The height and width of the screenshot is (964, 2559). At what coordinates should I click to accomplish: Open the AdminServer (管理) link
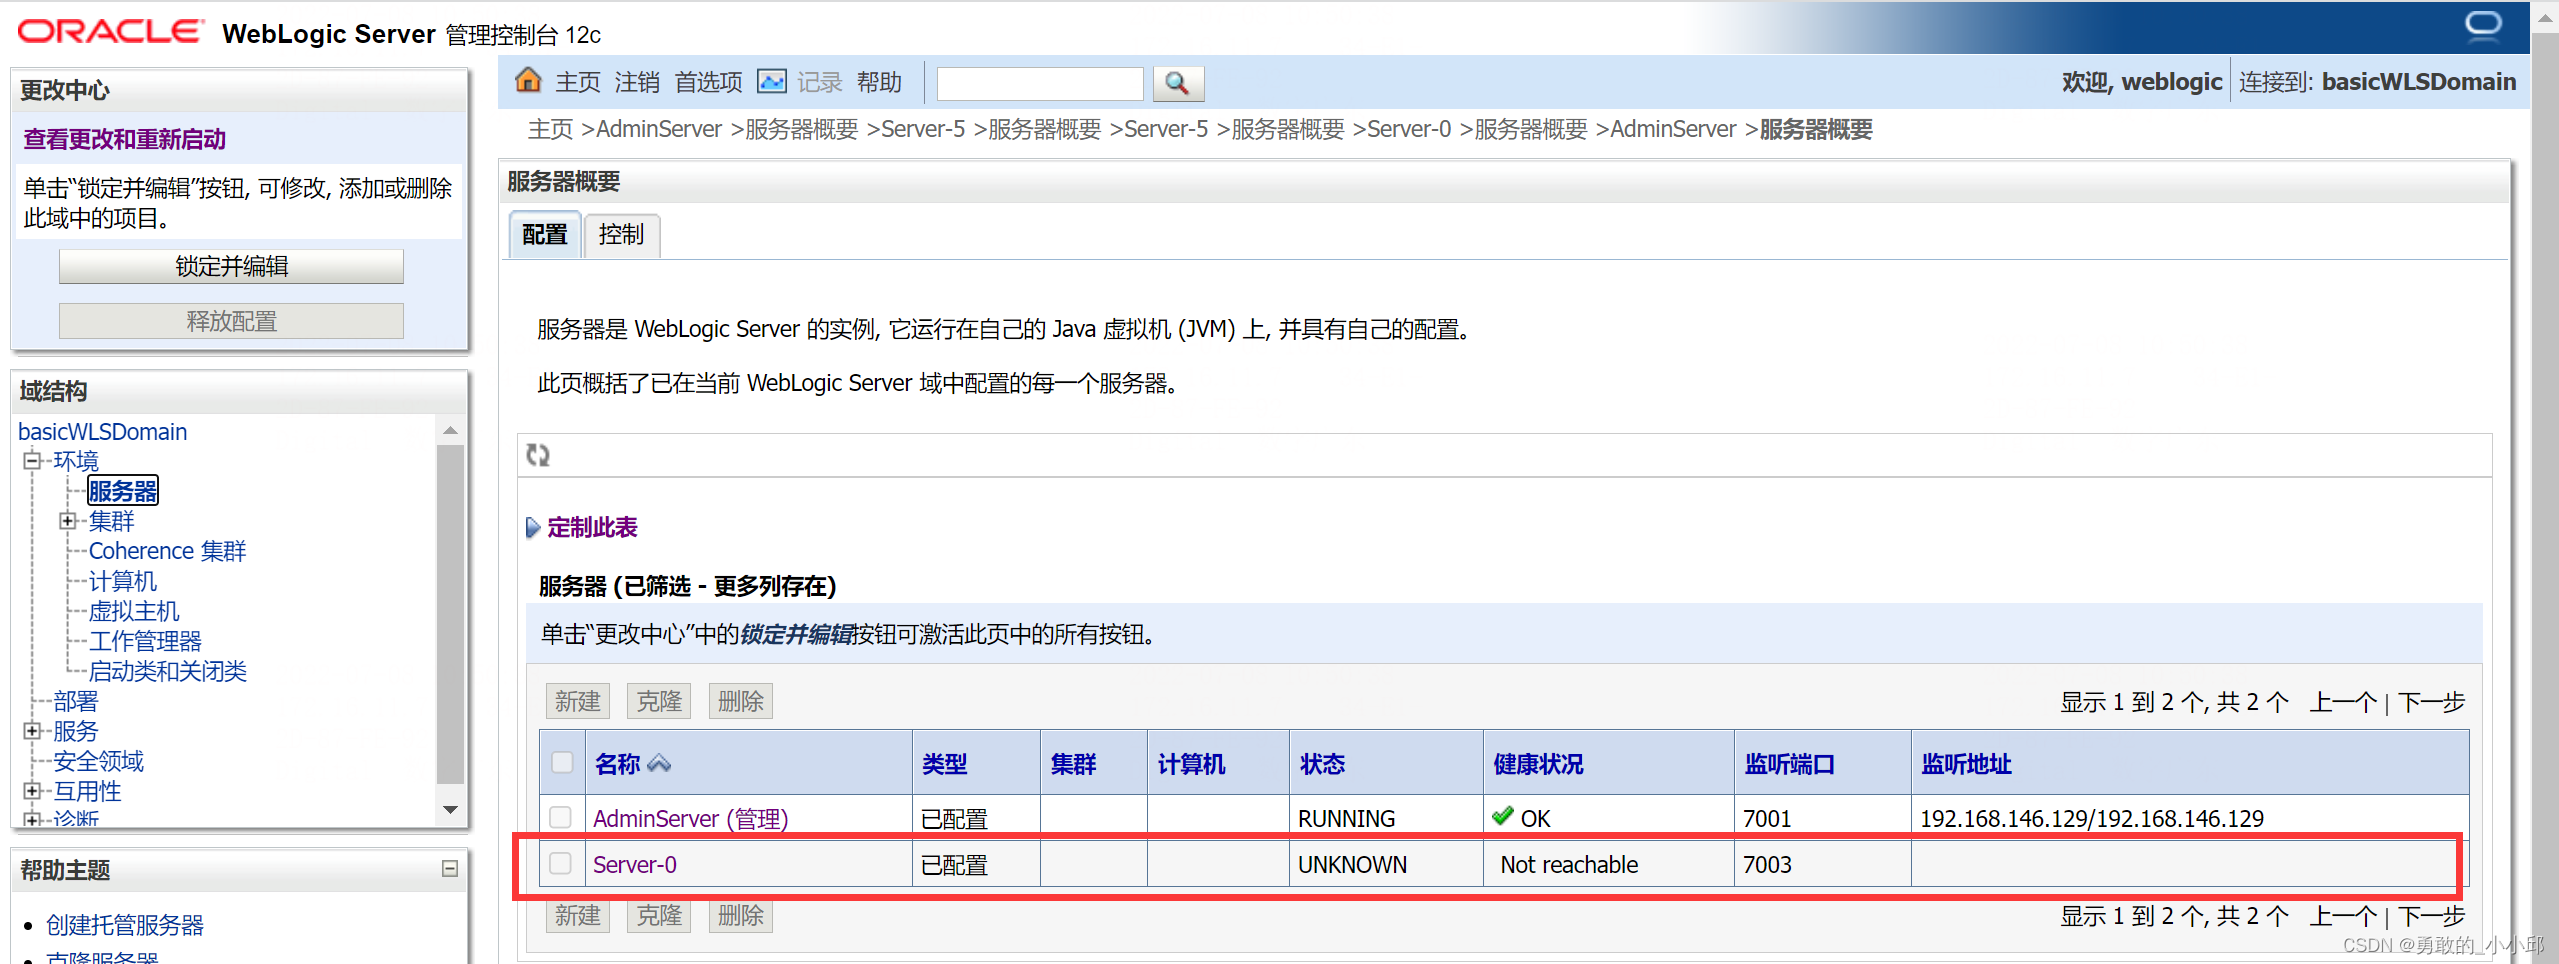(x=690, y=819)
